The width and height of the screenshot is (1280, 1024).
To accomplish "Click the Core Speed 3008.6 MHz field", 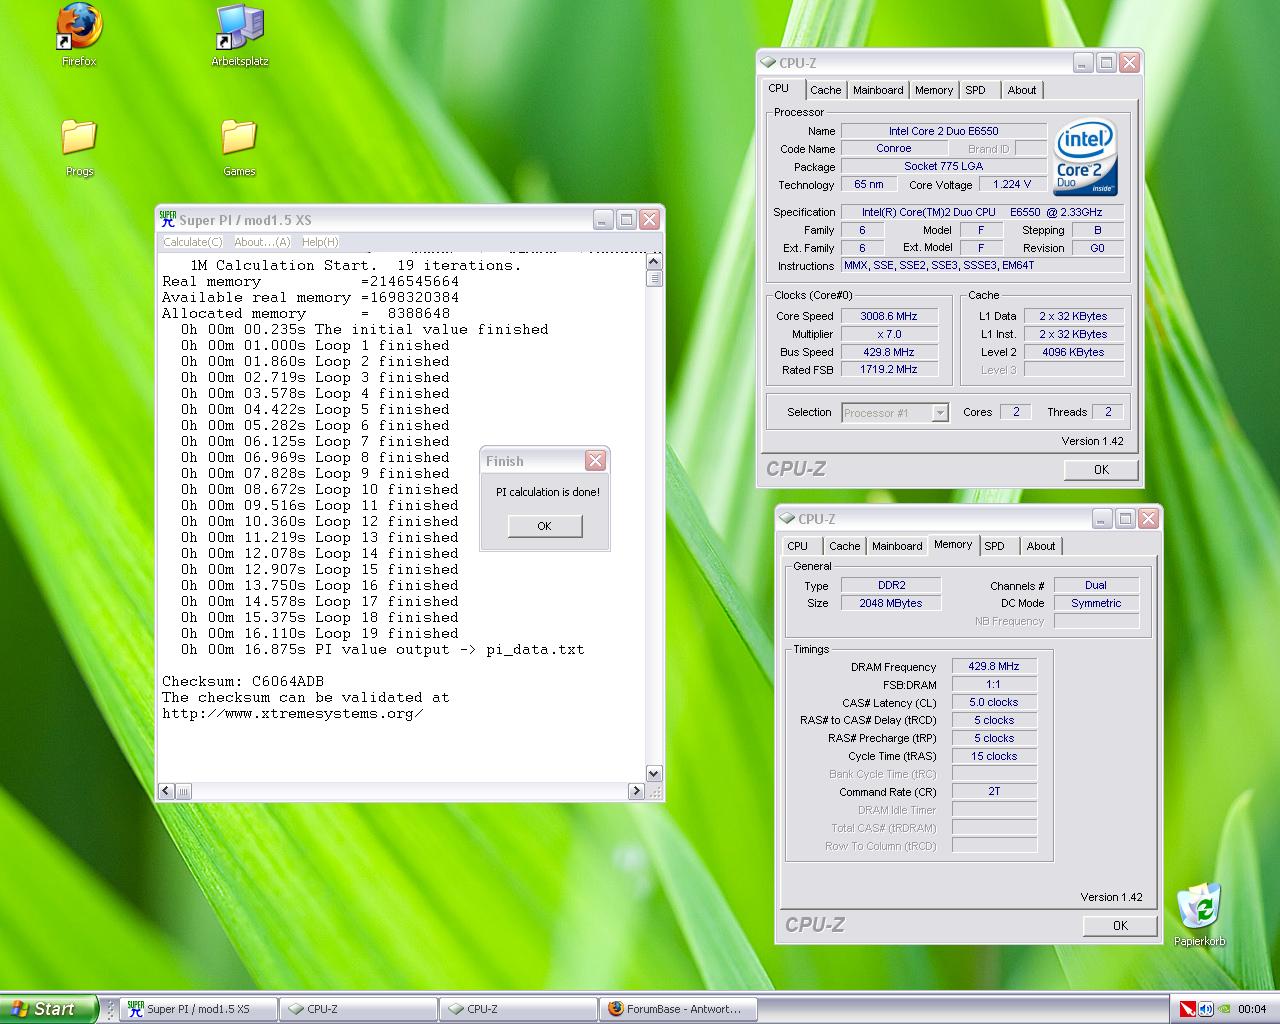I will [x=889, y=316].
